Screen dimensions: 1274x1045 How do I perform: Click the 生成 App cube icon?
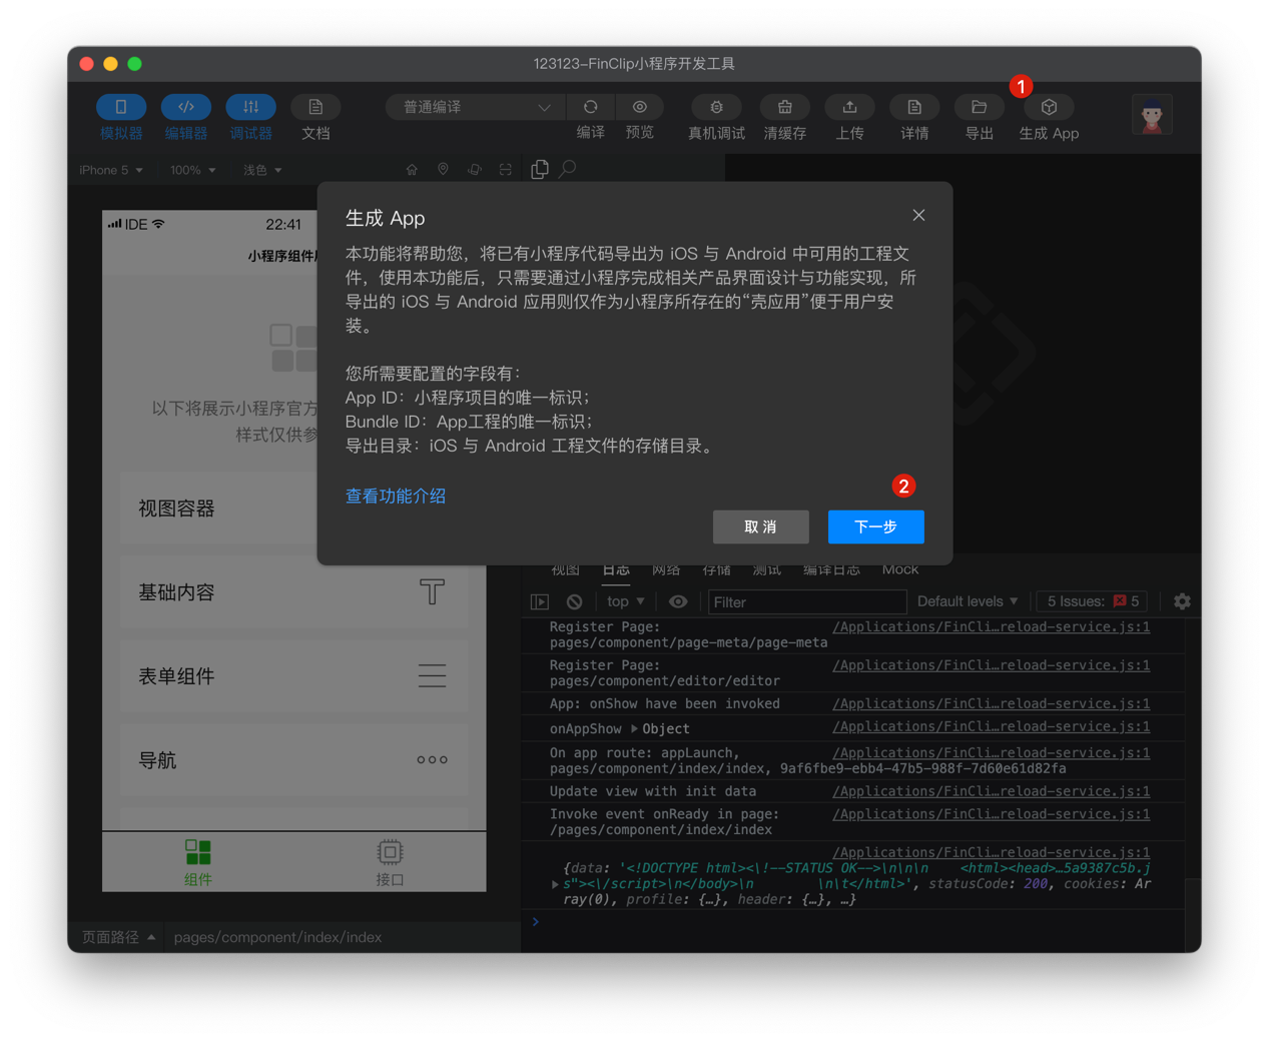coord(1049,107)
